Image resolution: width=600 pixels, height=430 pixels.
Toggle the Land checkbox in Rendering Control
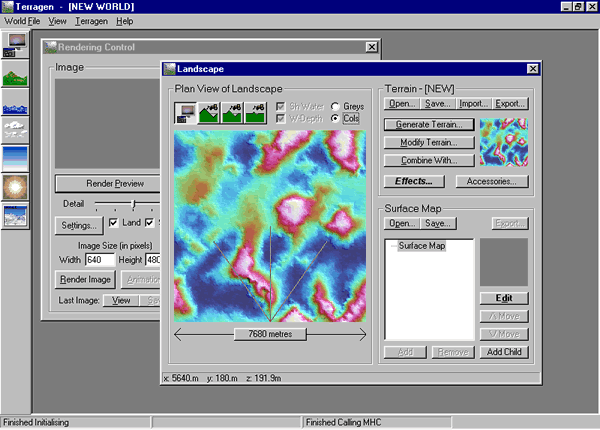coord(113,223)
